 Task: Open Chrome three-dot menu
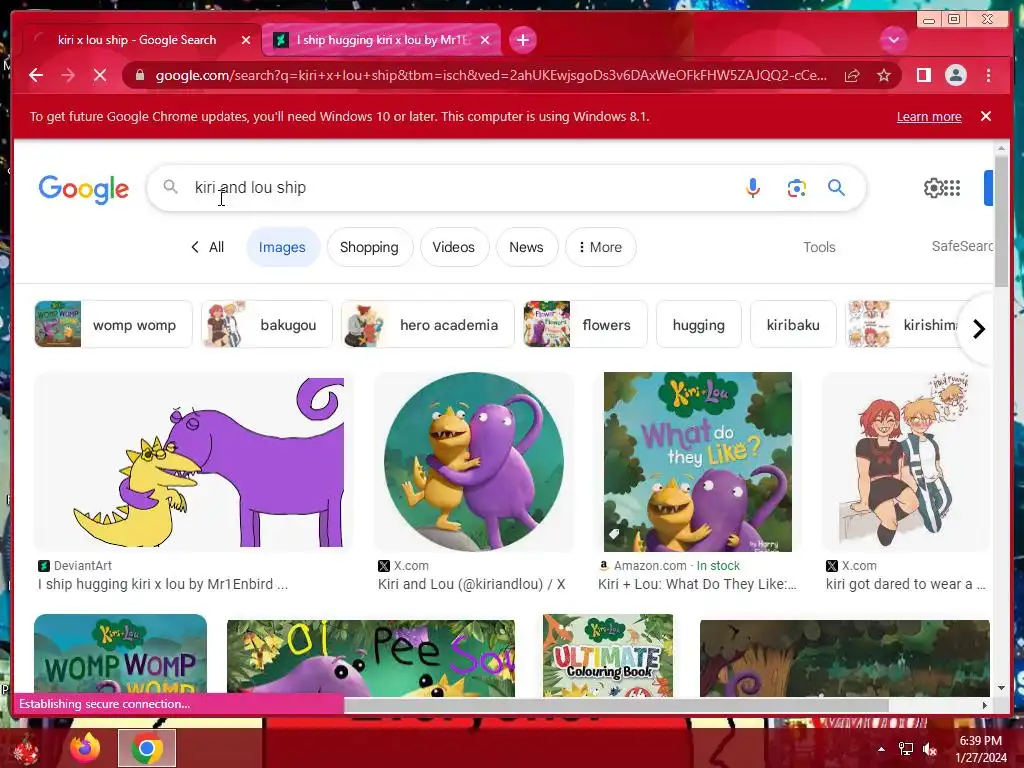click(988, 76)
